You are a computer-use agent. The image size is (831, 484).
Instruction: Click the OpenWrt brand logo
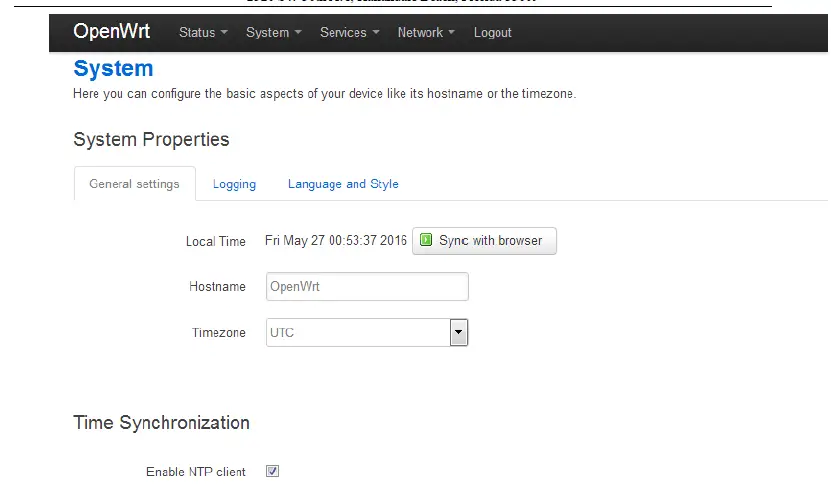[111, 32]
